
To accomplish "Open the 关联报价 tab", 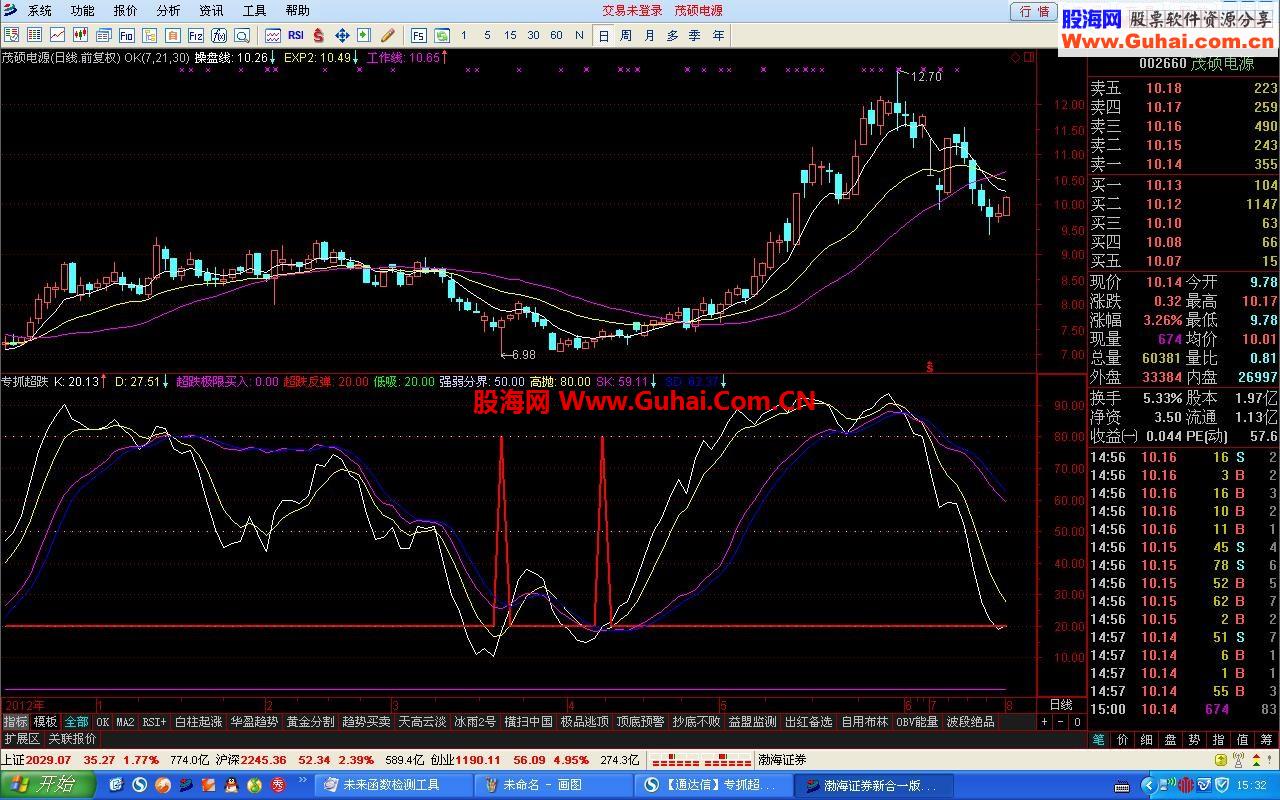I will [x=72, y=739].
